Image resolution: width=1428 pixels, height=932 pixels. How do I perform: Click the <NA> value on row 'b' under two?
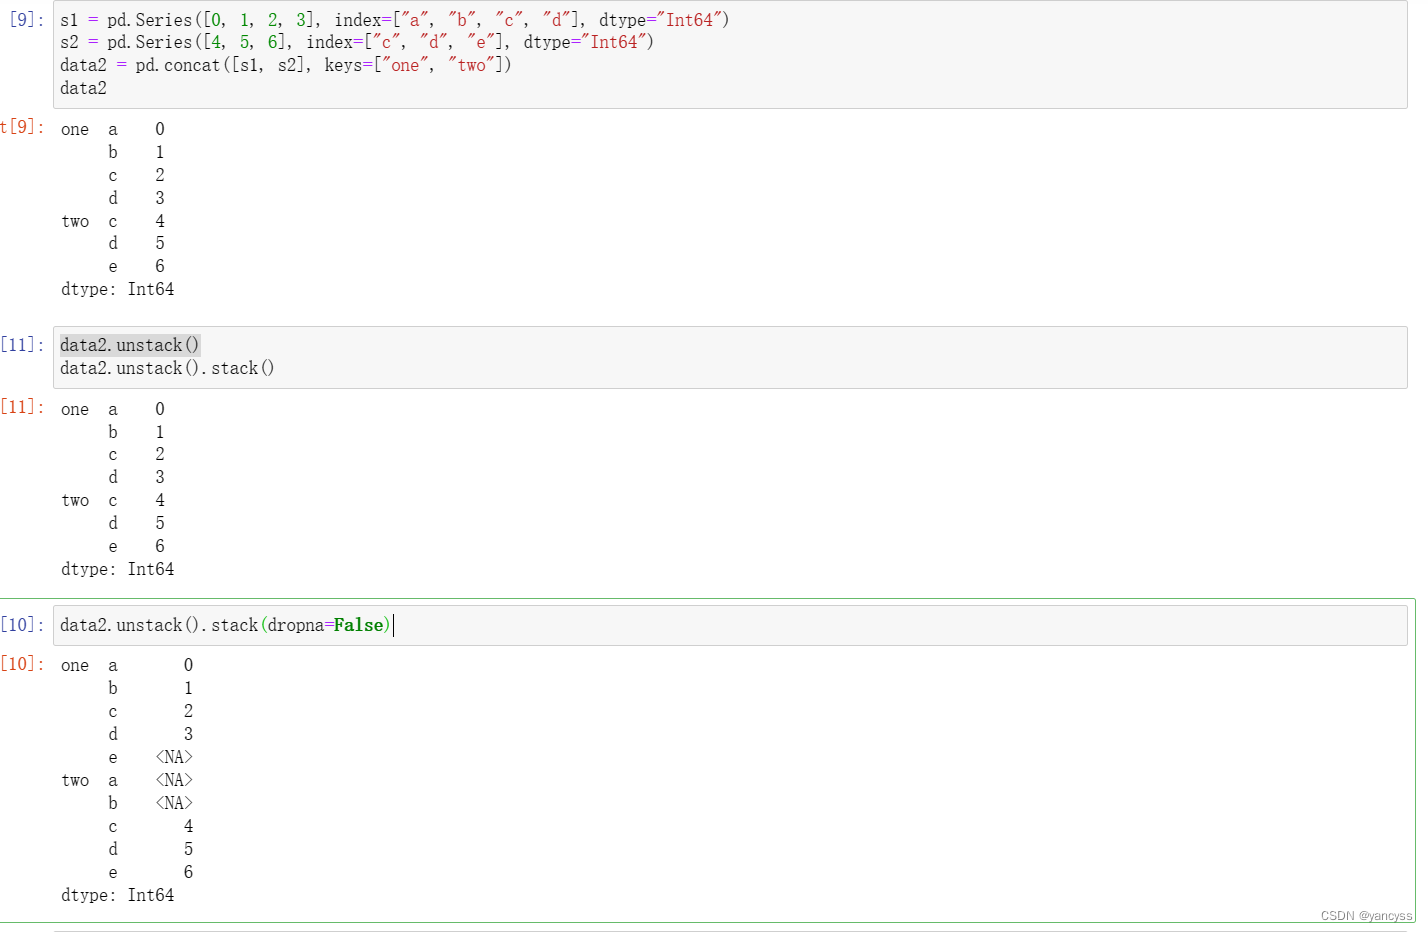[174, 803]
